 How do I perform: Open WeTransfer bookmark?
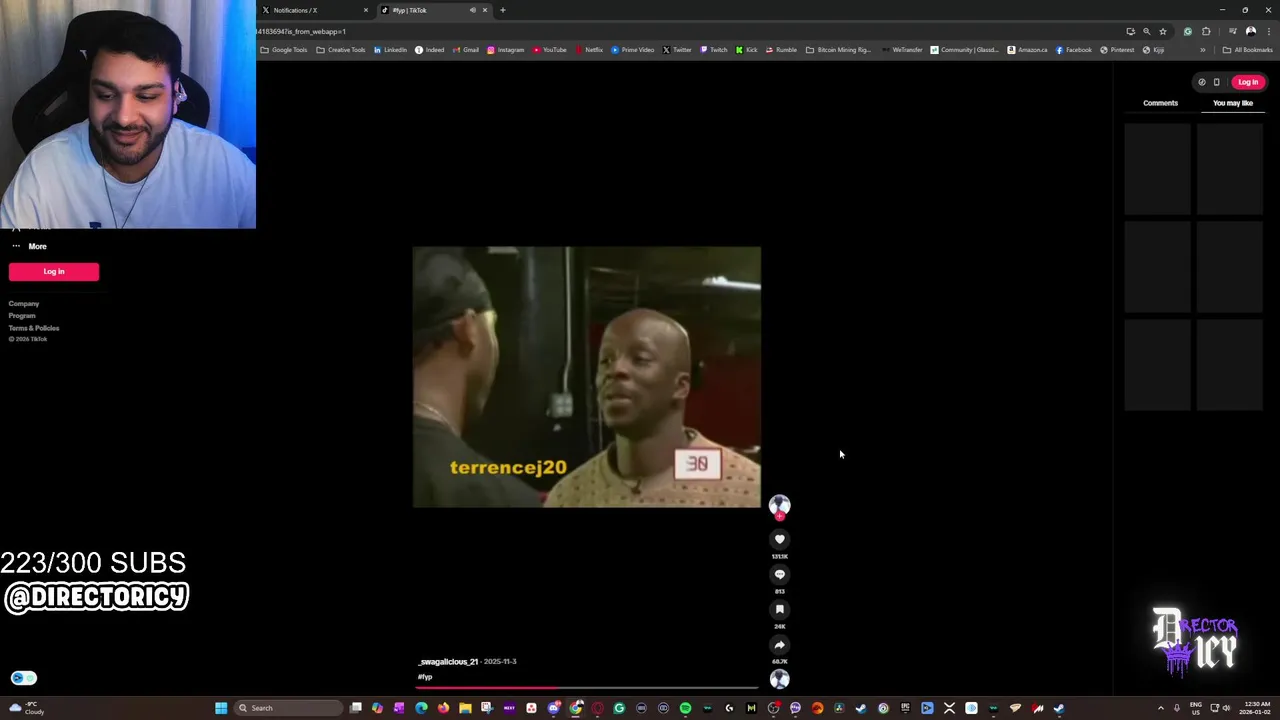point(901,50)
